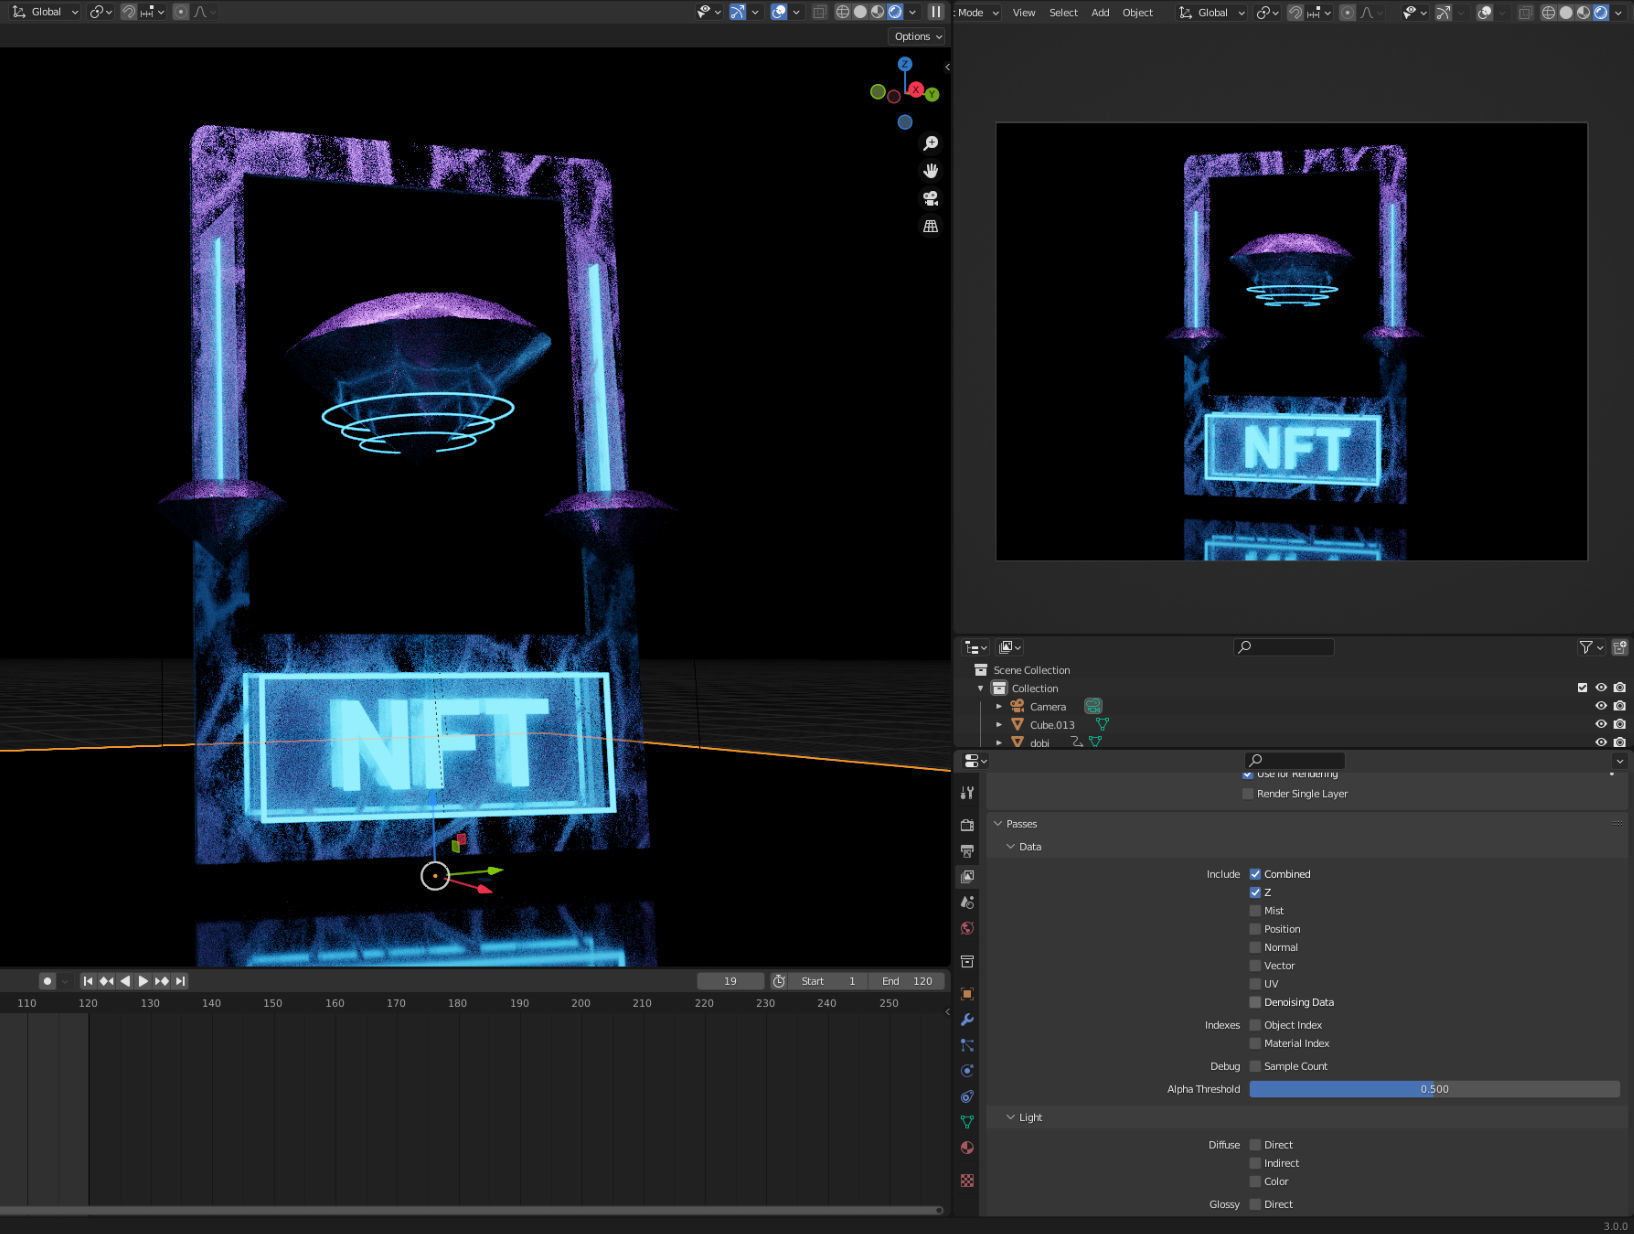
Task: Toggle proportional editing in left viewport header
Action: (180, 12)
